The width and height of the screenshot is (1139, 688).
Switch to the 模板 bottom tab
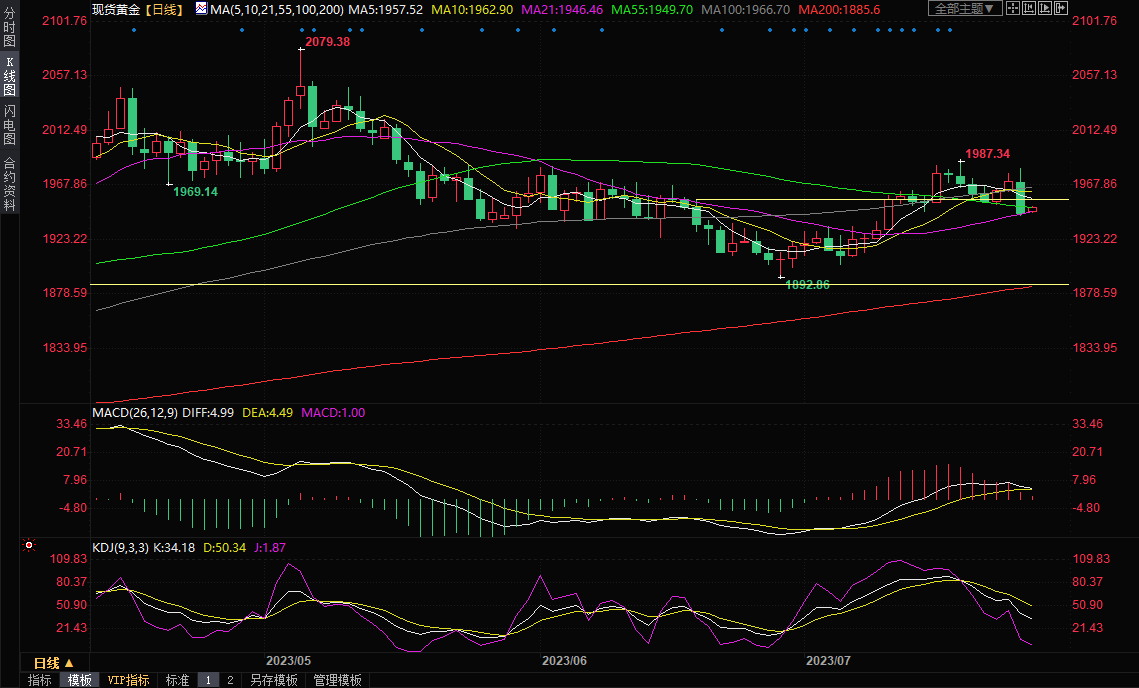pyautogui.click(x=80, y=680)
